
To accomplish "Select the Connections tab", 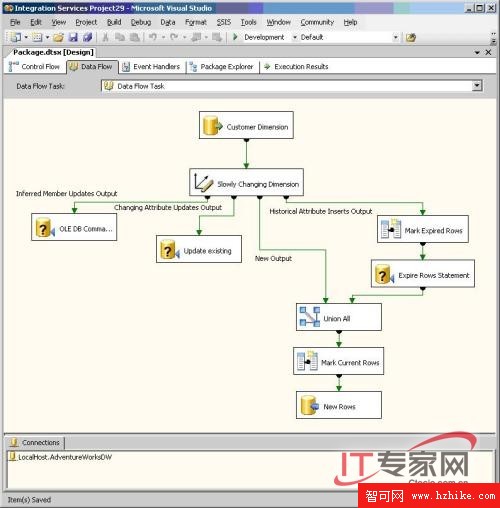I will point(35,443).
